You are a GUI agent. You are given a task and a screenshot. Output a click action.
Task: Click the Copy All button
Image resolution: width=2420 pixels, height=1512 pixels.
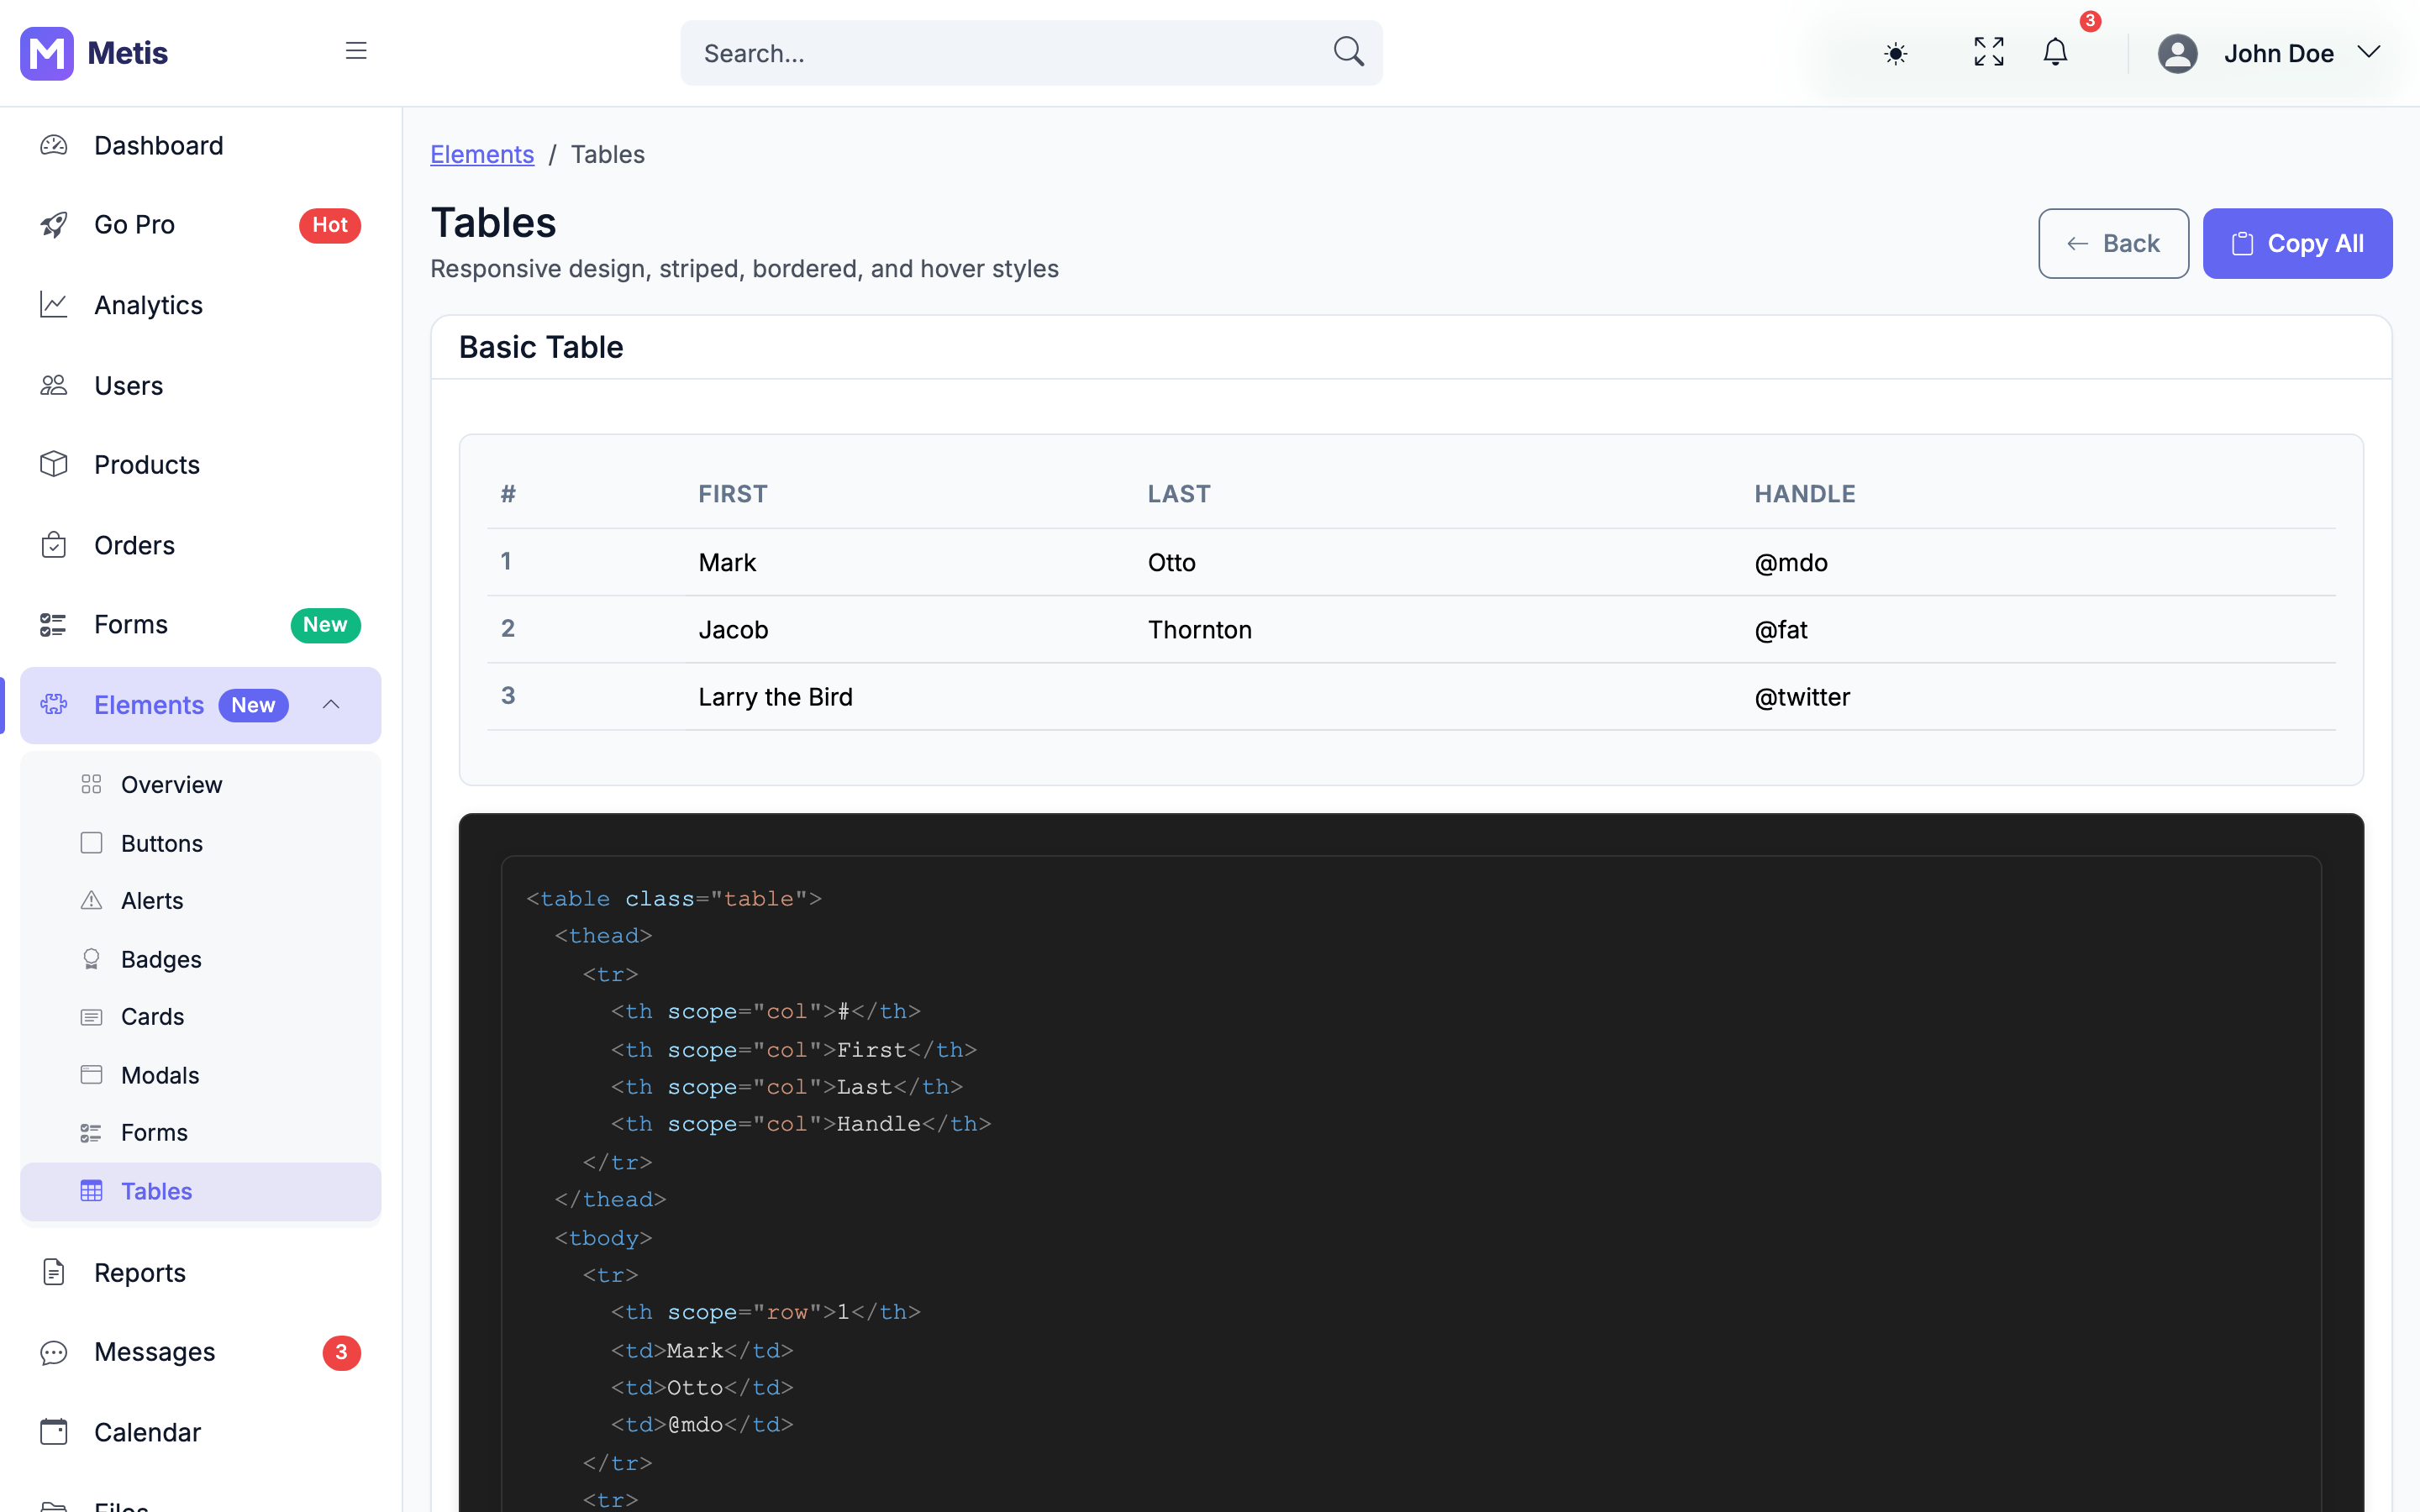tap(2297, 243)
